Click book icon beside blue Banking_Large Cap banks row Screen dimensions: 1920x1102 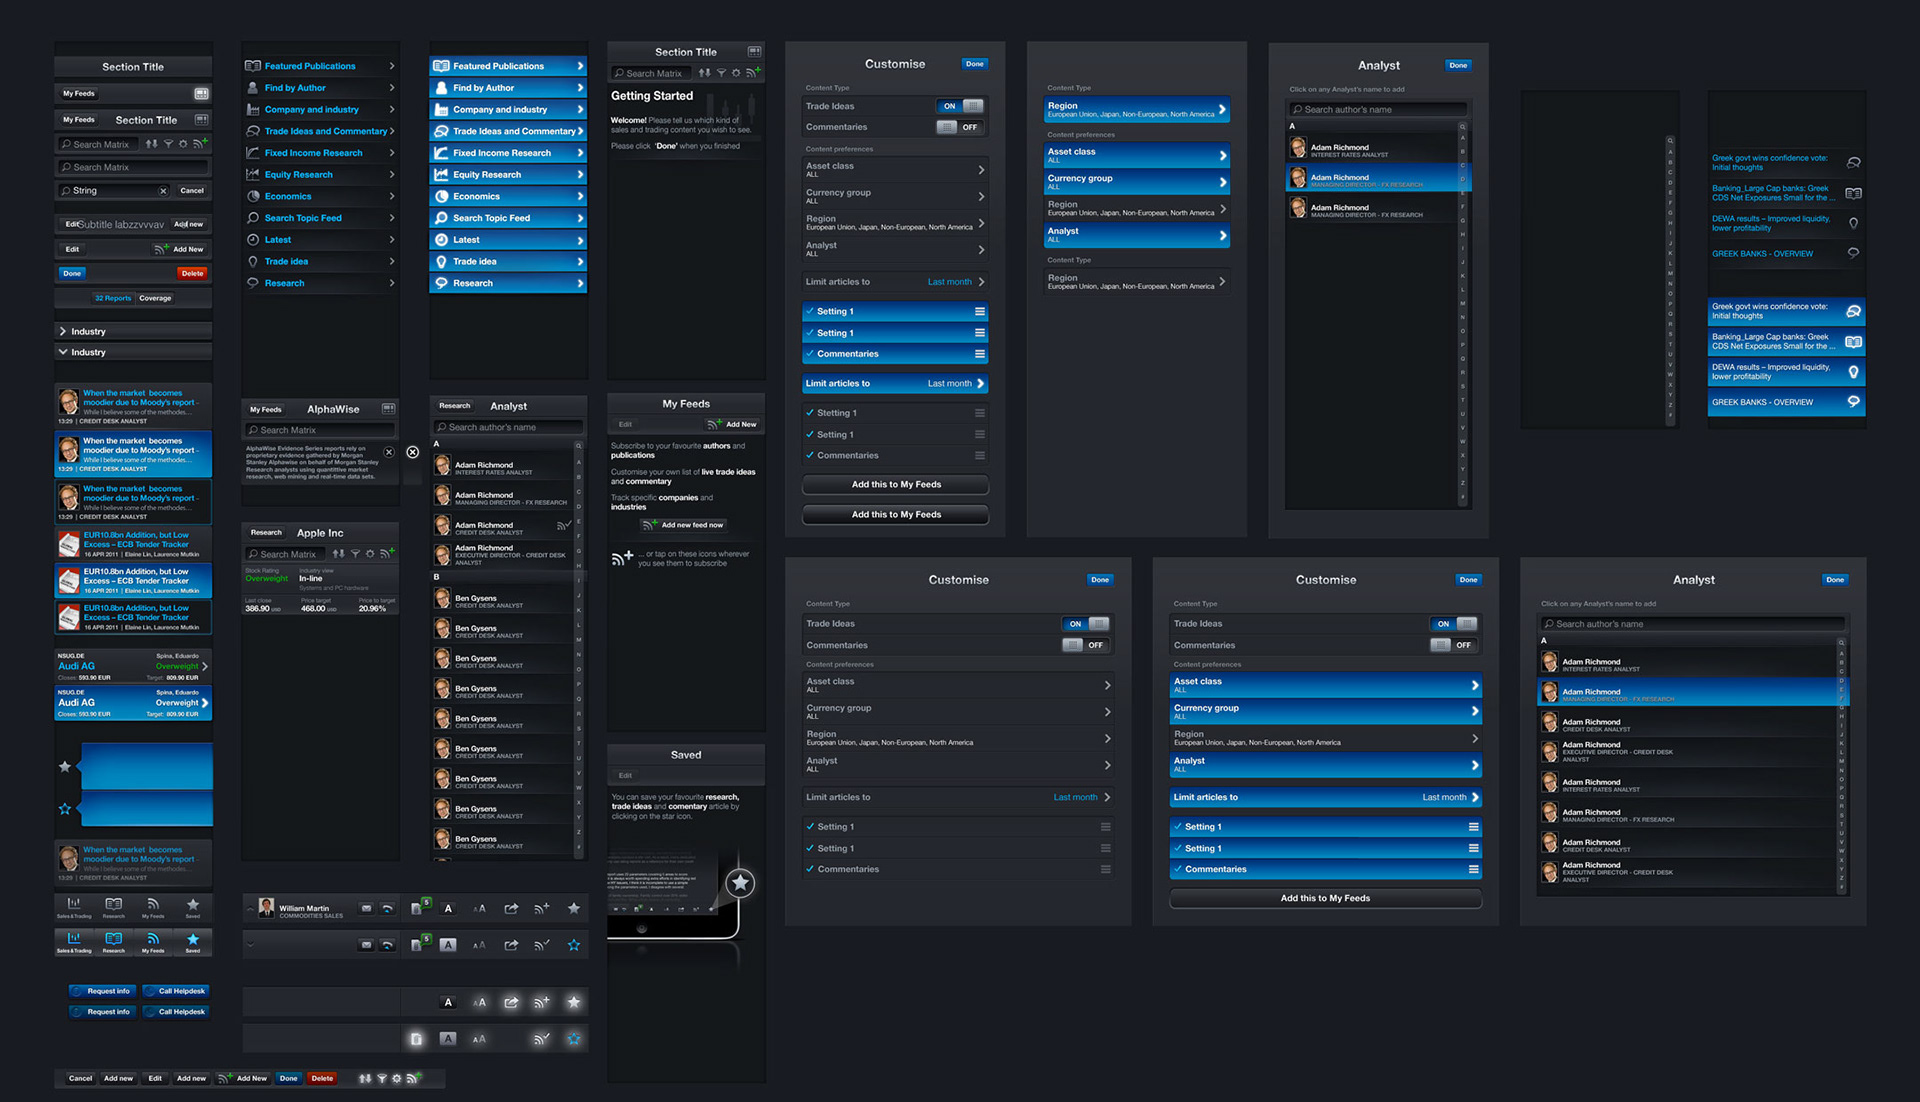click(1853, 342)
